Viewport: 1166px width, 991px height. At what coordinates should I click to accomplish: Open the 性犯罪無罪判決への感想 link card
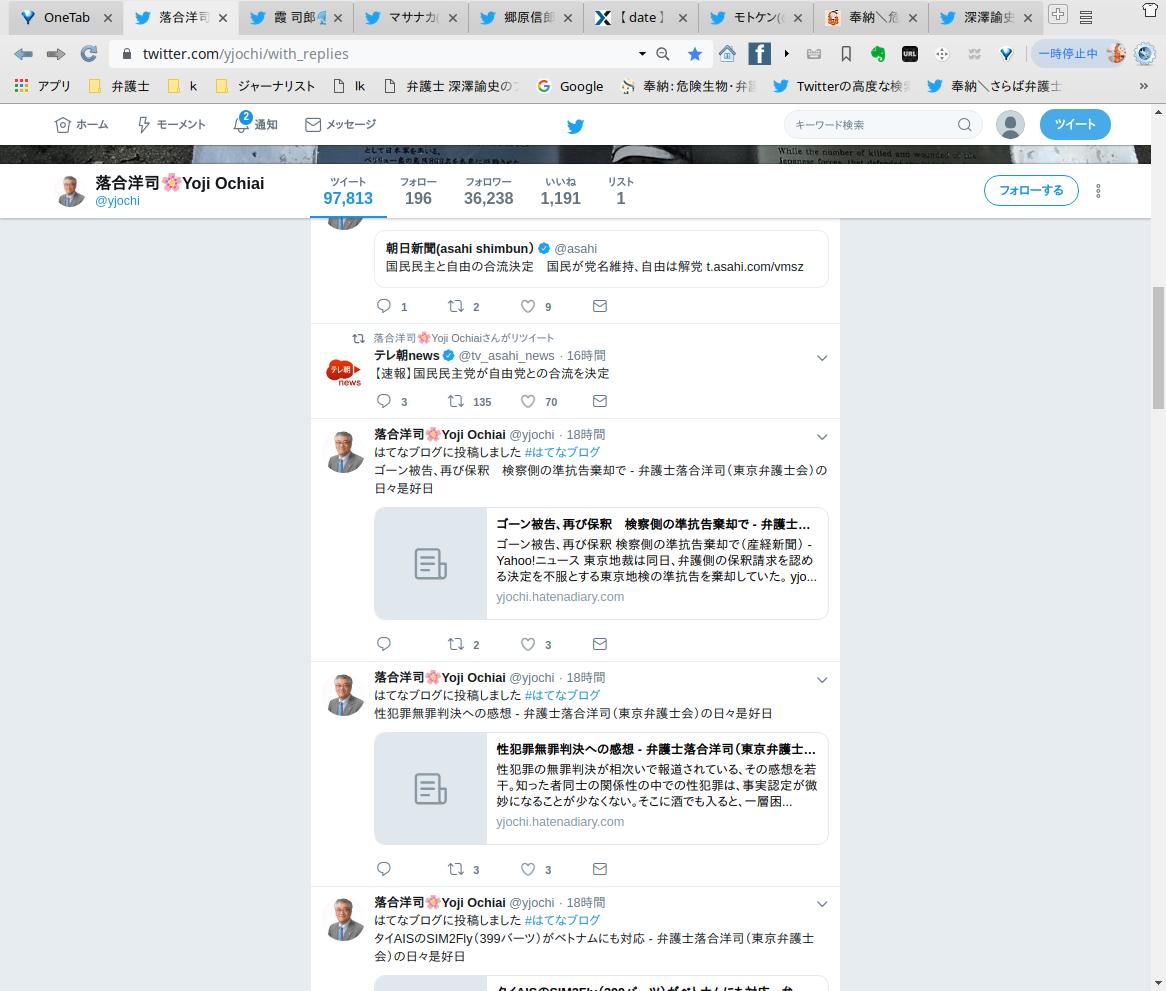click(601, 788)
